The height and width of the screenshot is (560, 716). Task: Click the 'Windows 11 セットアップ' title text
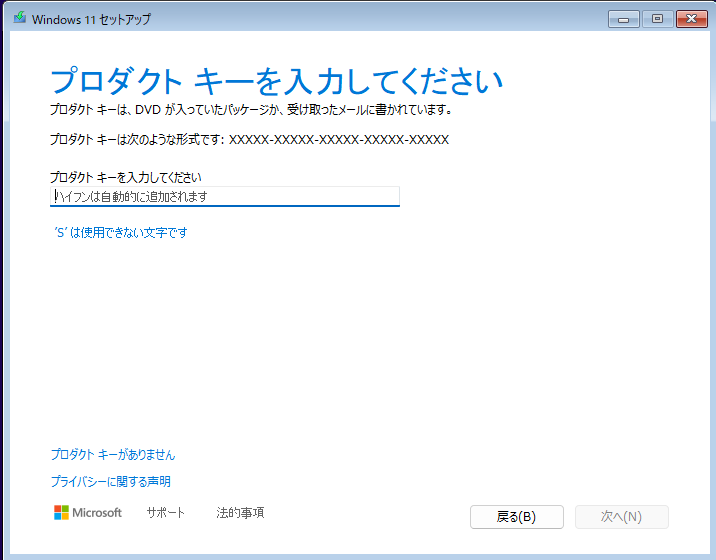point(91,19)
